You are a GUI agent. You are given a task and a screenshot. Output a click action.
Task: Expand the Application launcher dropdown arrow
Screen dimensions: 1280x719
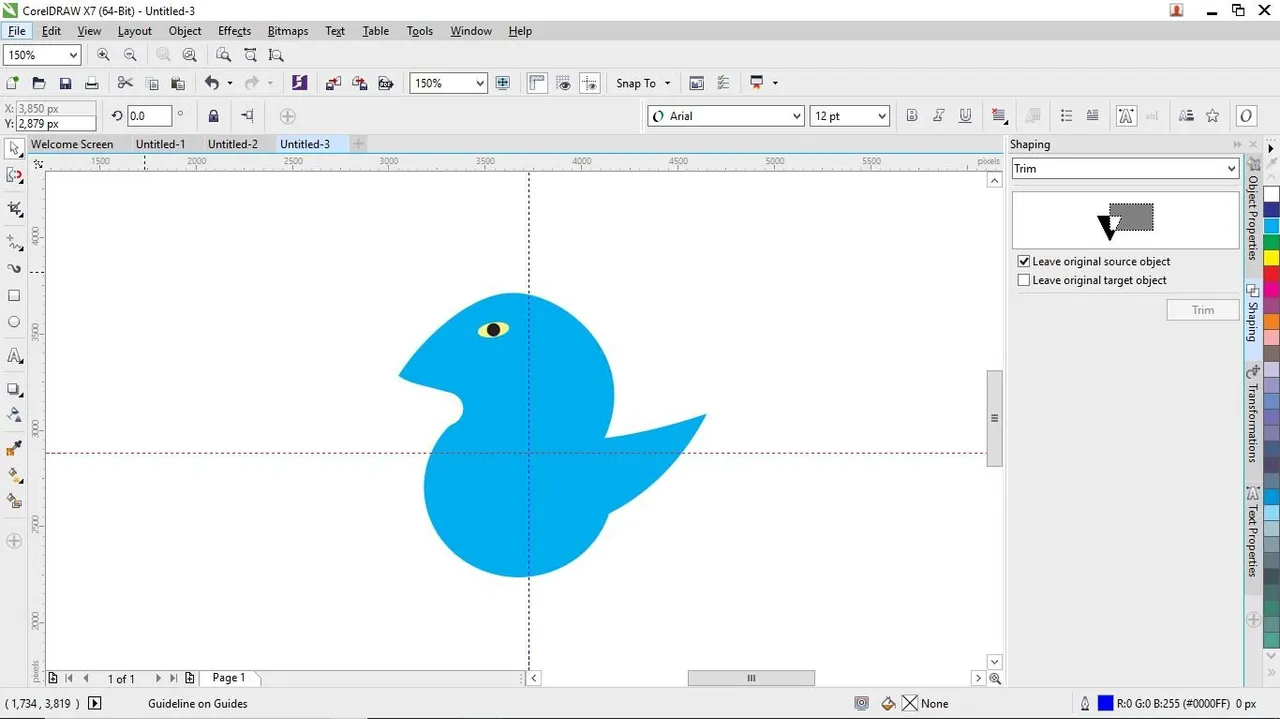(x=775, y=83)
